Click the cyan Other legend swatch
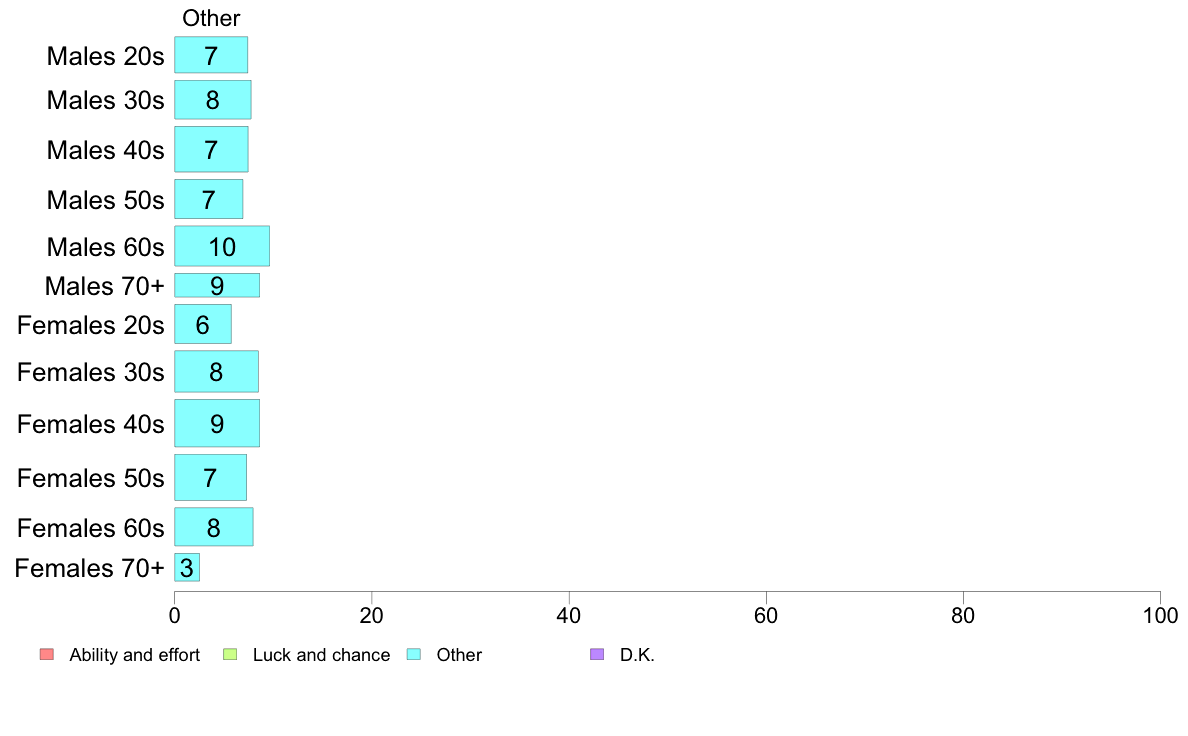This screenshot has height=736, width=1188. coord(414,654)
